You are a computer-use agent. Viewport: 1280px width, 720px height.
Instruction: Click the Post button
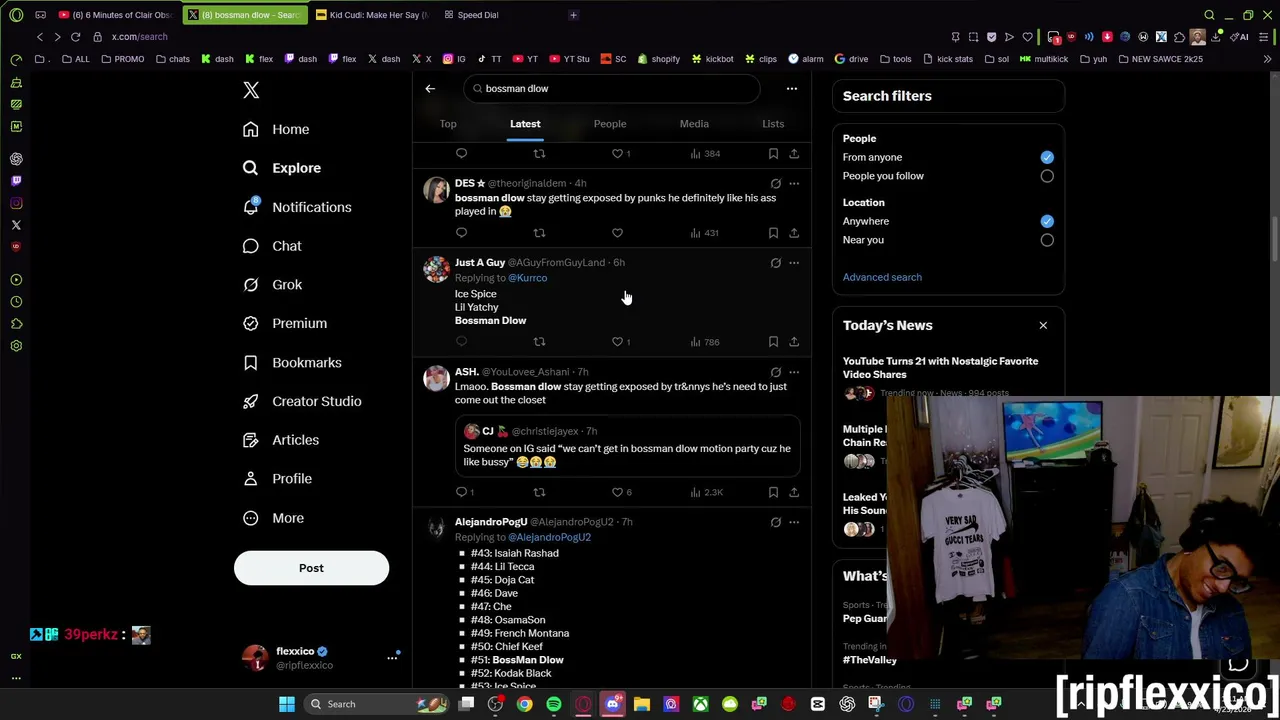point(311,568)
